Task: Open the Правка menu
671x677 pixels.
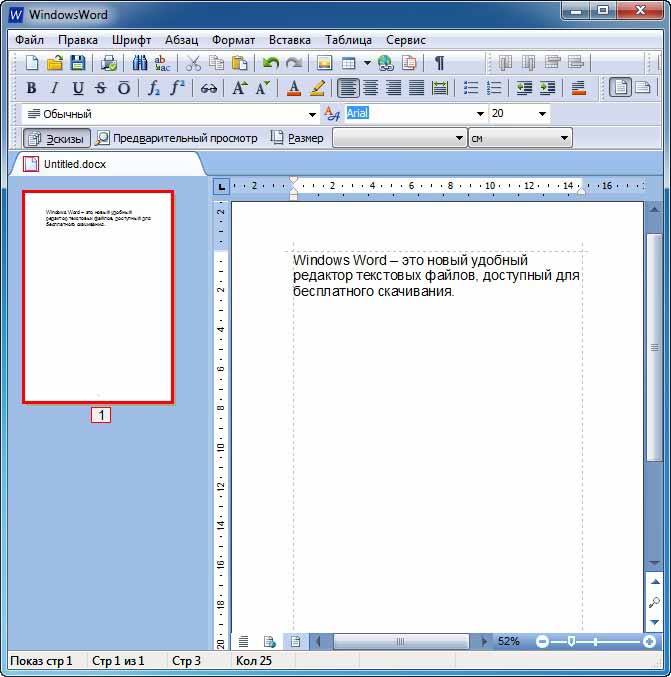Action: pyautogui.click(x=78, y=40)
